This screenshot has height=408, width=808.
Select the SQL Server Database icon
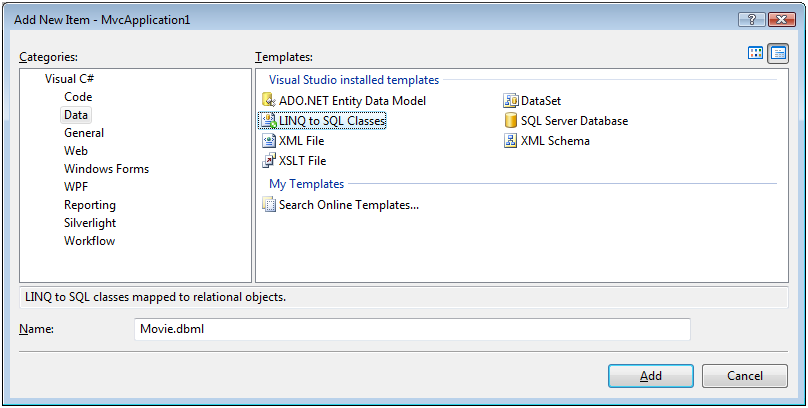[510, 121]
